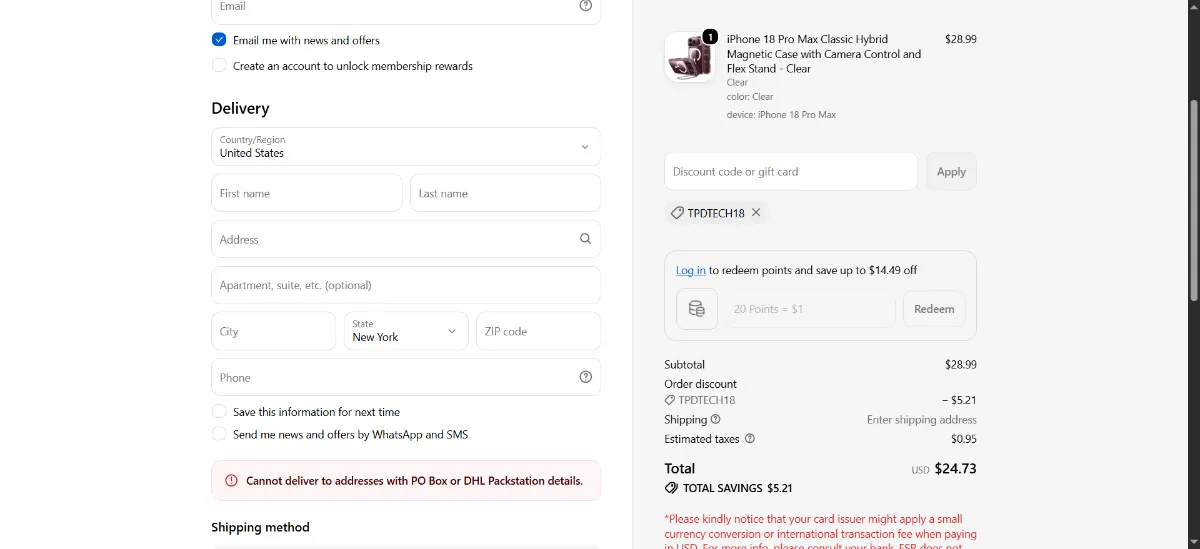
Task: Click the Enter shipping address text
Action: (922, 420)
